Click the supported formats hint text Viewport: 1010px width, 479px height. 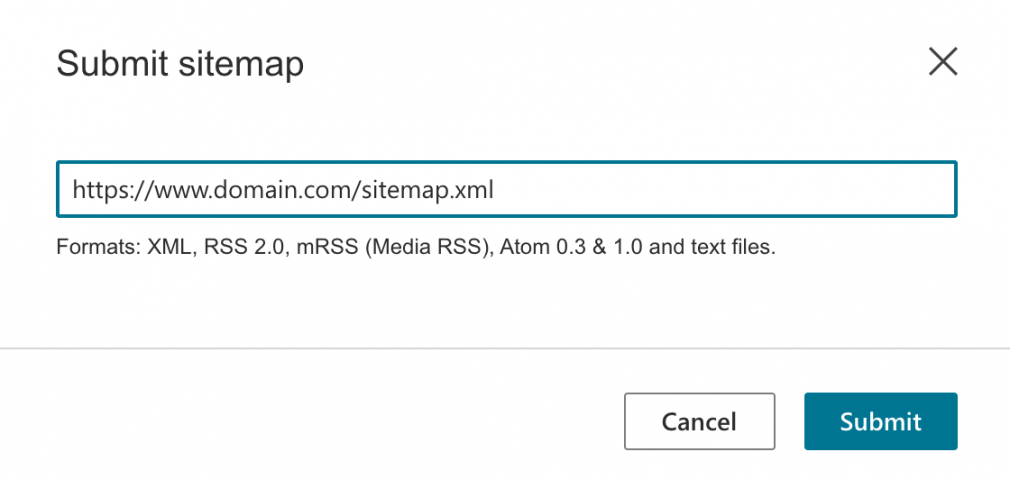point(416,247)
